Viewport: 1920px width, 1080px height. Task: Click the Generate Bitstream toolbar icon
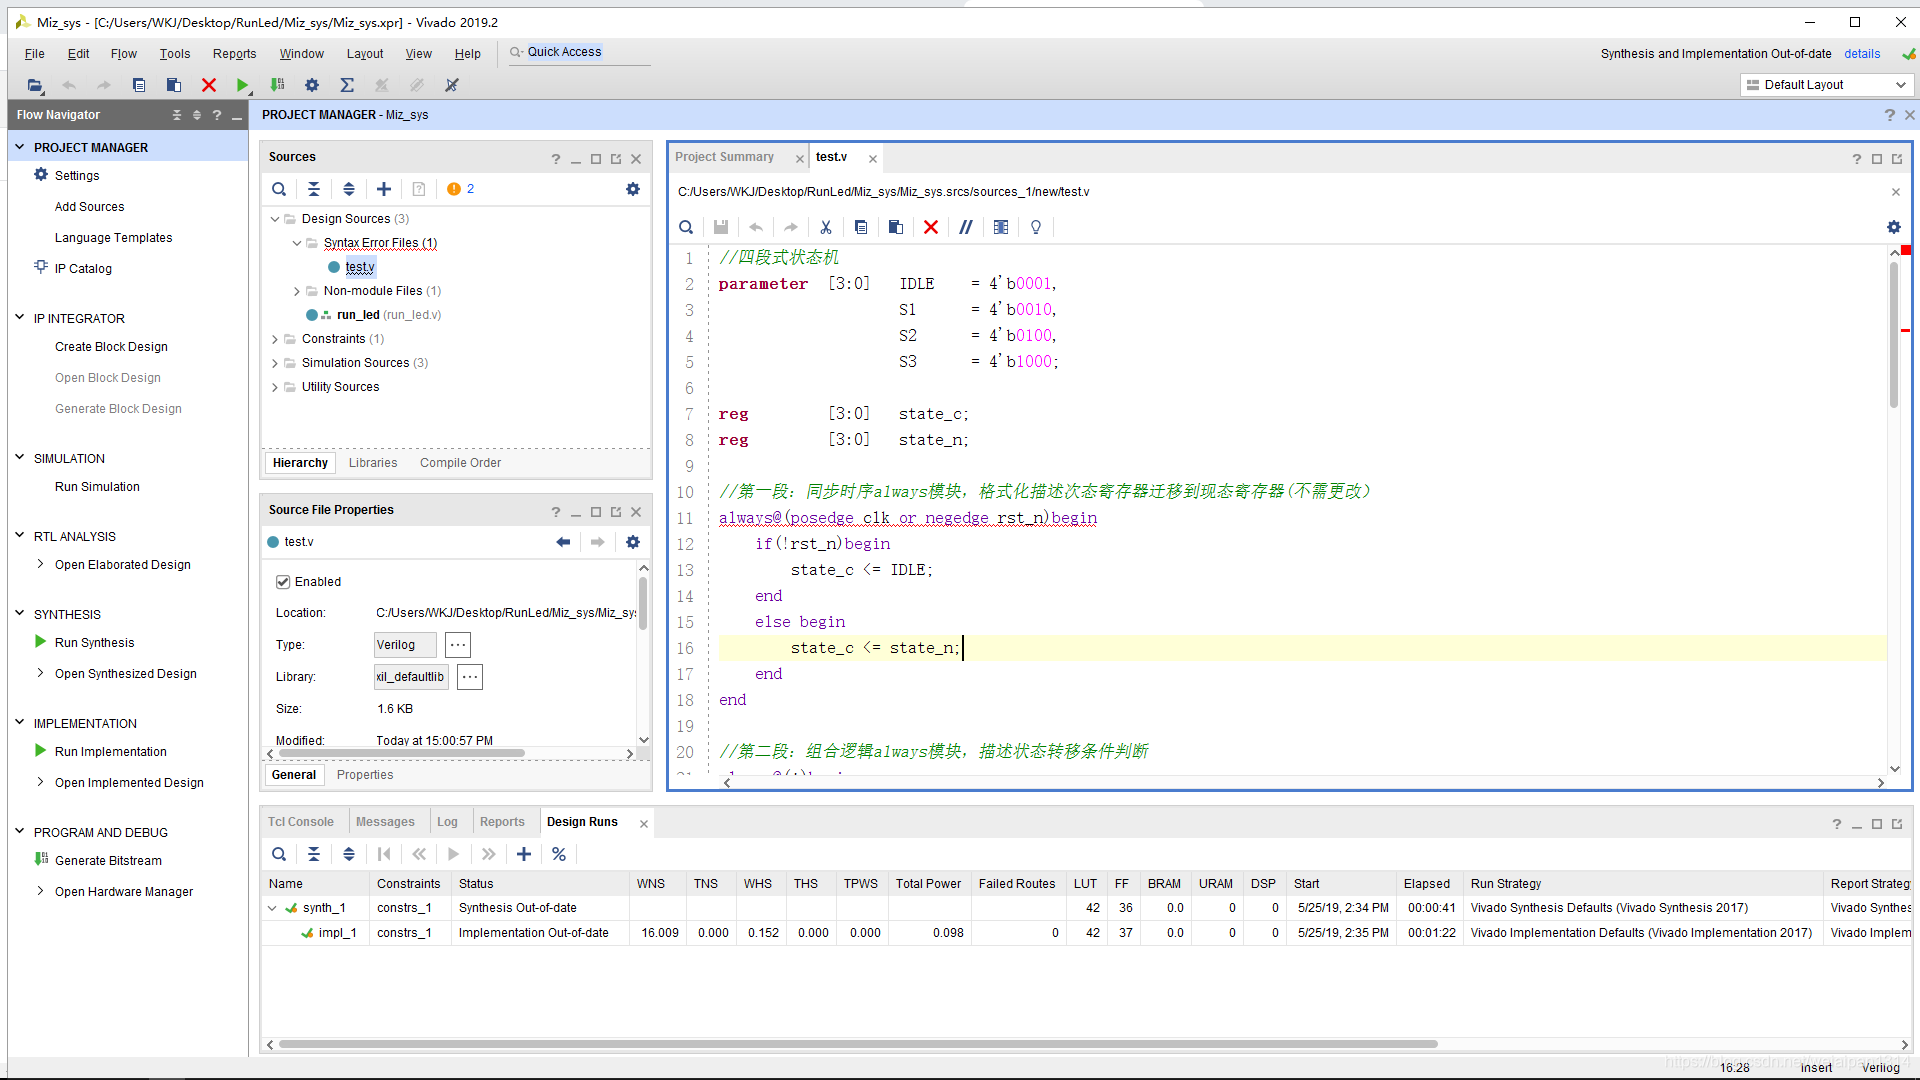click(x=277, y=85)
